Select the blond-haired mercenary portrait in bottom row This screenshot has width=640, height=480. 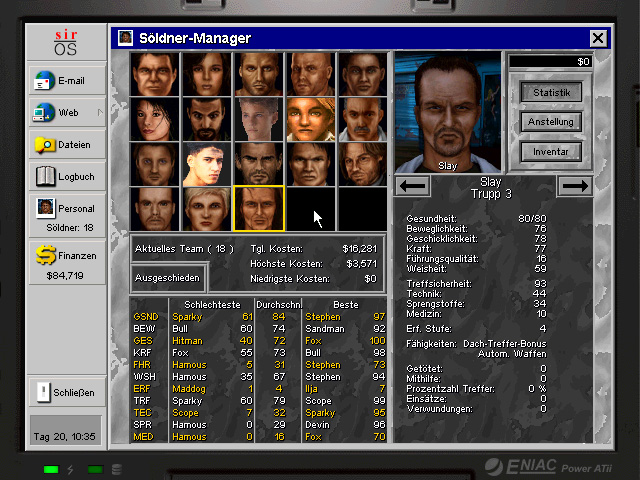point(207,208)
